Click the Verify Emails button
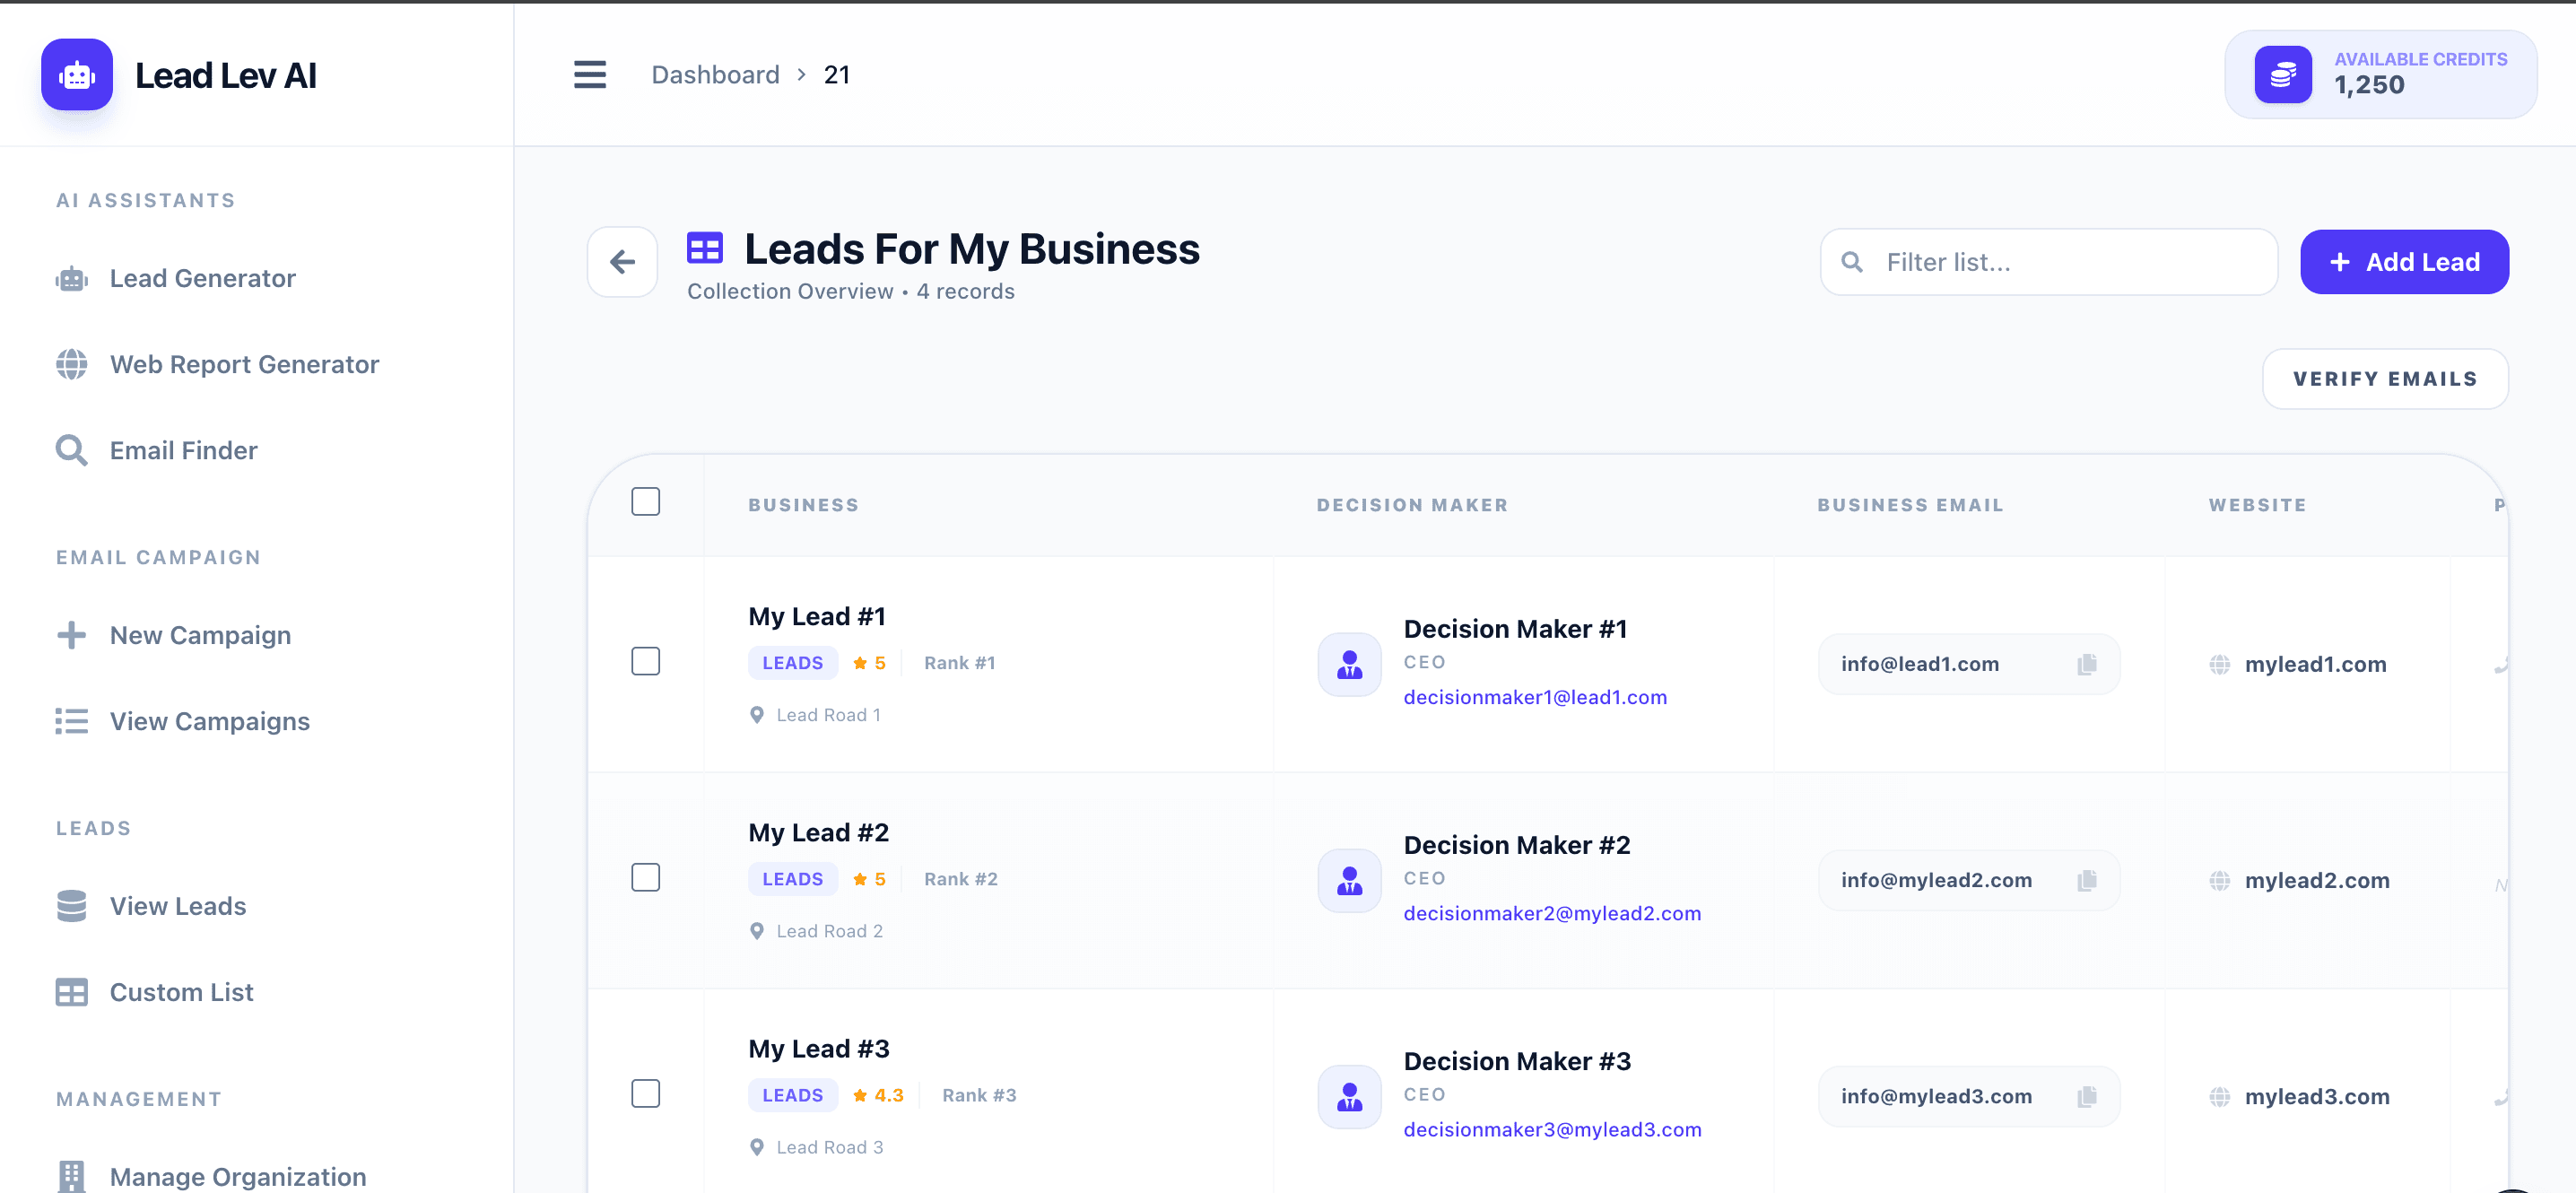 point(2385,379)
